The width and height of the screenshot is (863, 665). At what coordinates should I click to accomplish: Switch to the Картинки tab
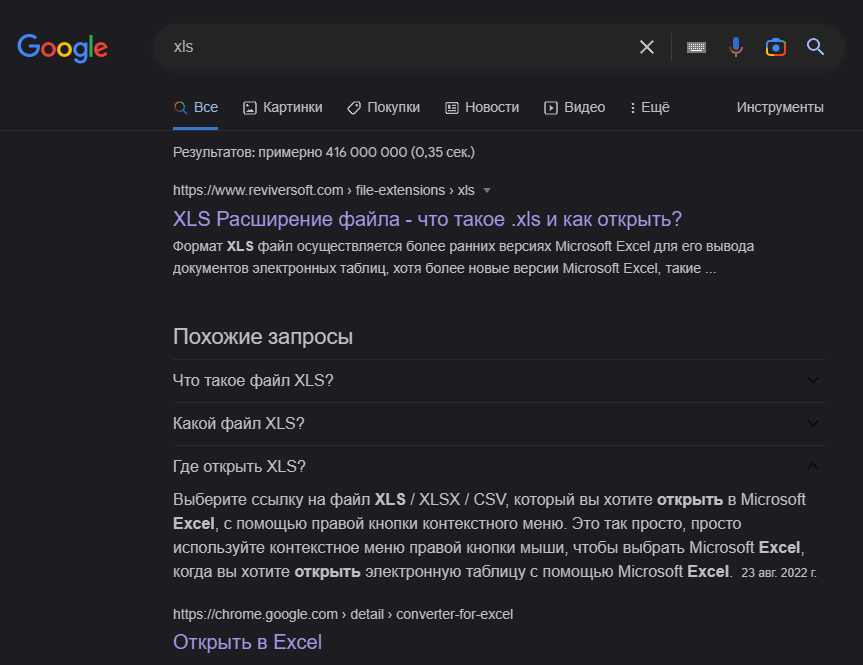click(x=283, y=107)
